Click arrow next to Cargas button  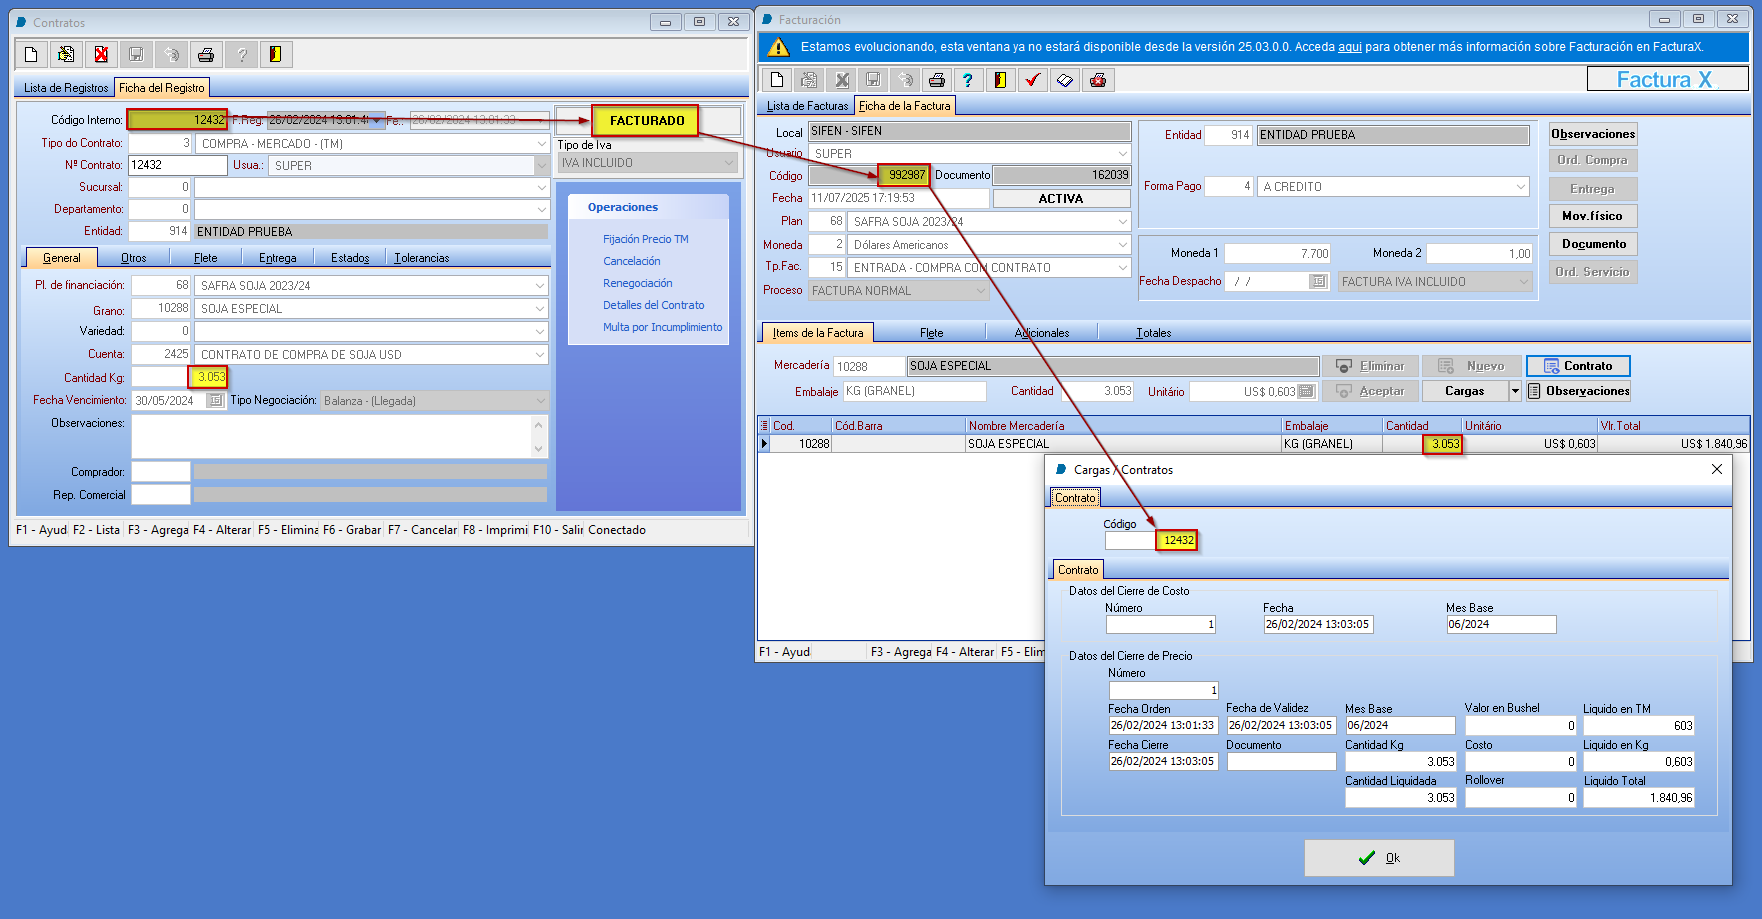[x=1515, y=392]
